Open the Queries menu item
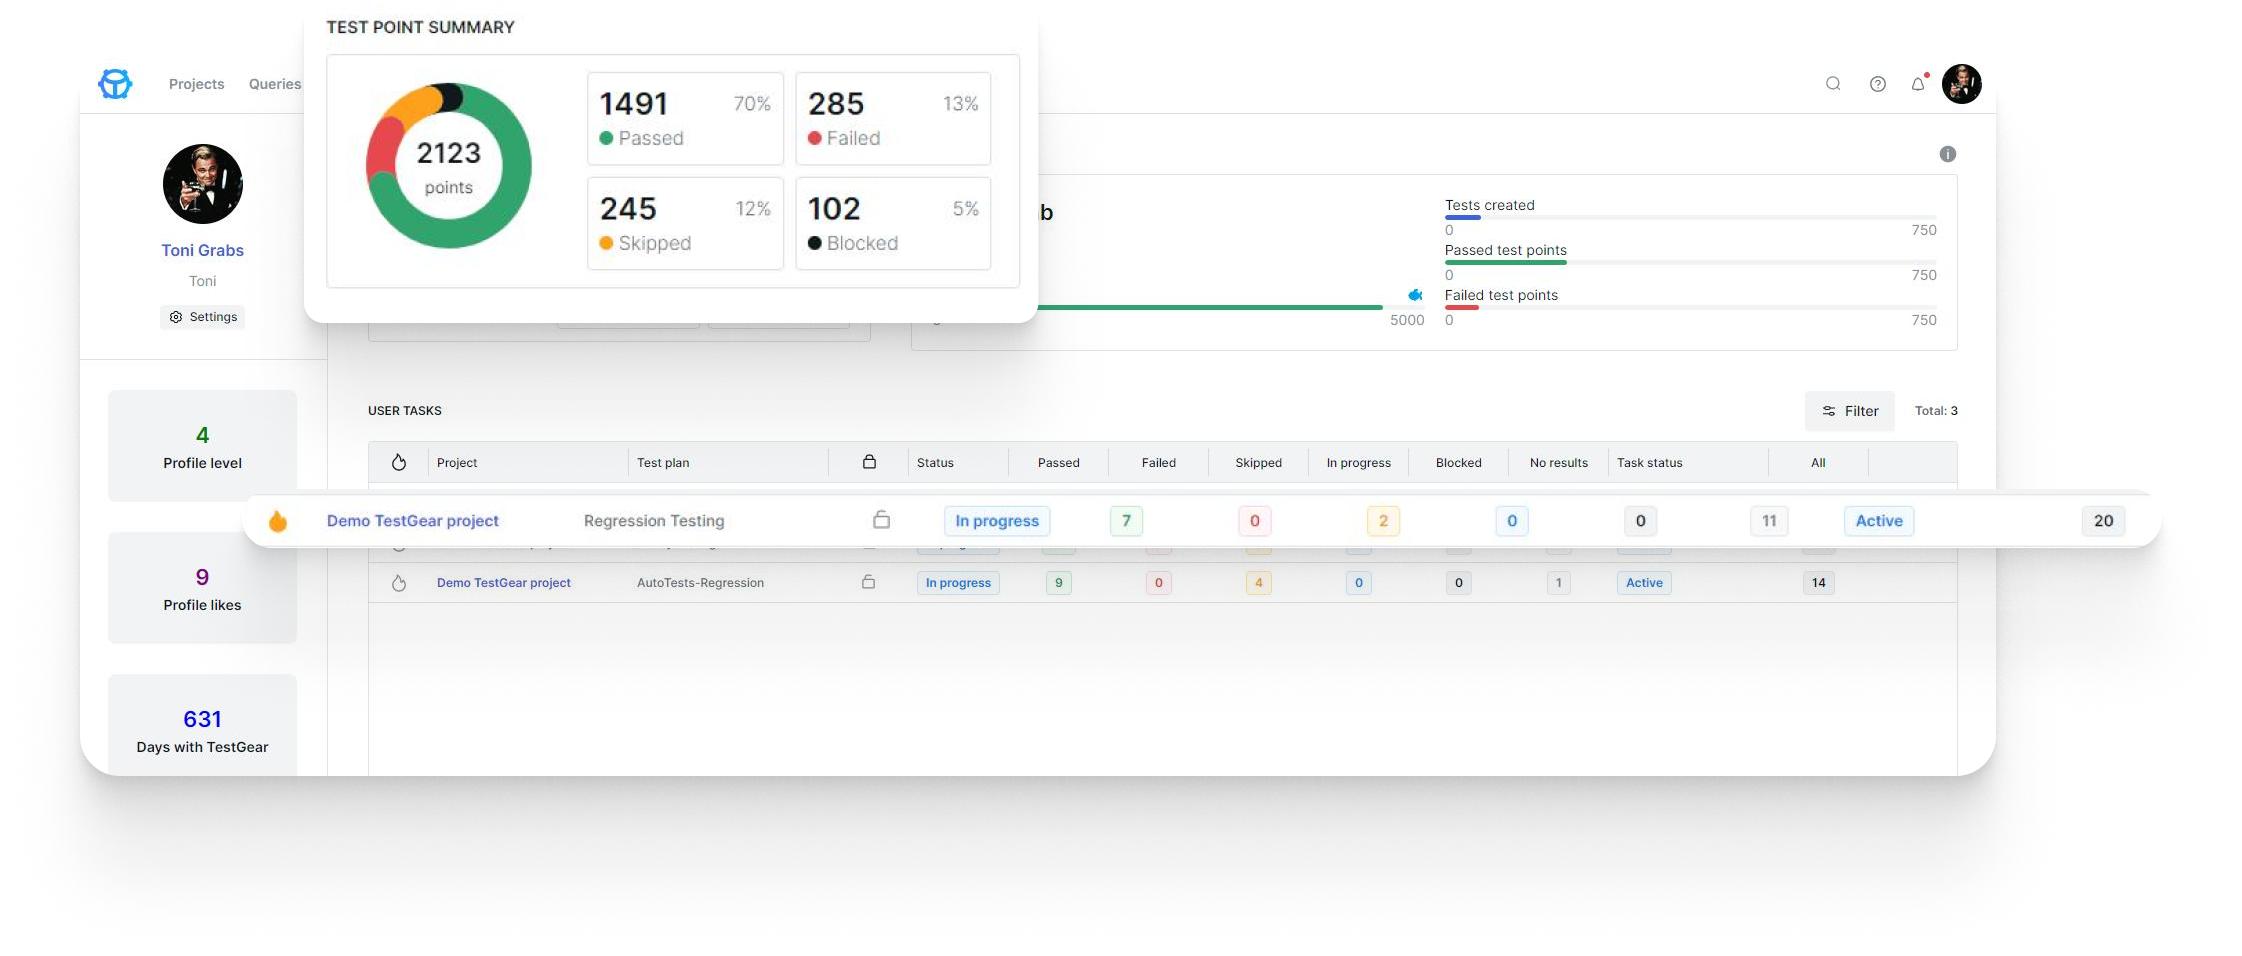The height and width of the screenshot is (956, 2242). (274, 84)
